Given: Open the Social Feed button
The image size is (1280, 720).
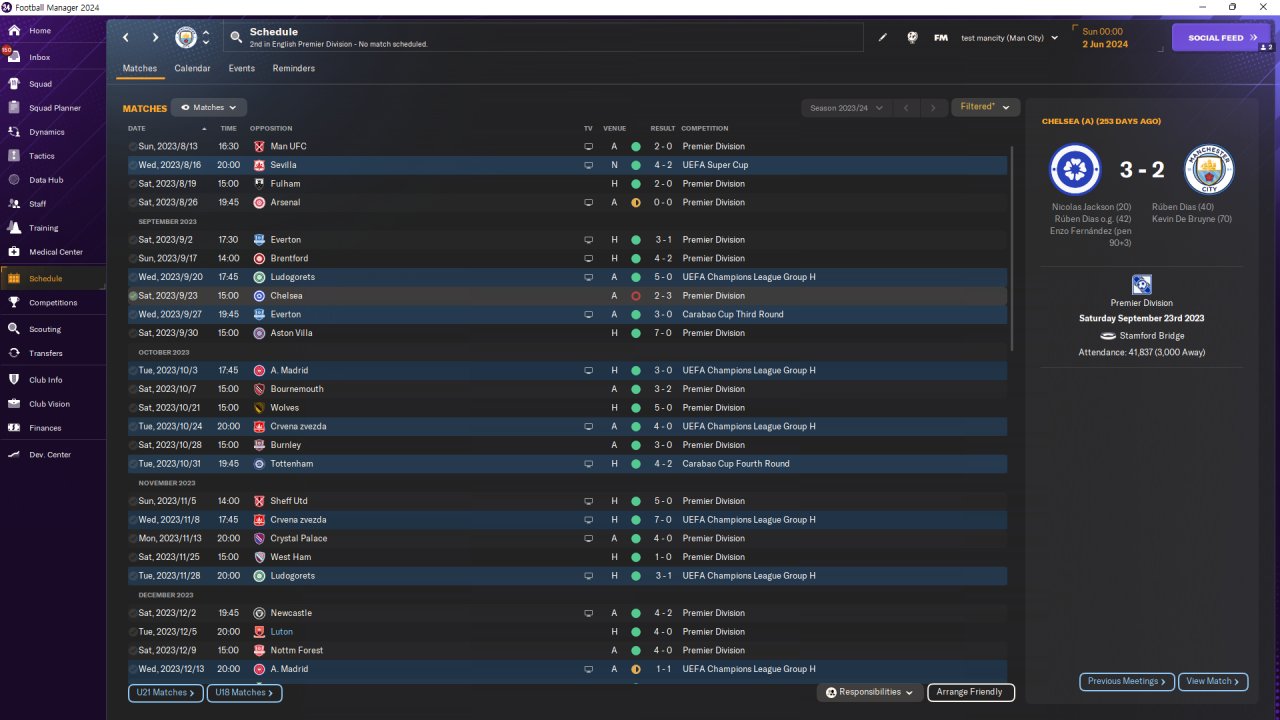Looking at the screenshot, I should pyautogui.click(x=1221, y=37).
